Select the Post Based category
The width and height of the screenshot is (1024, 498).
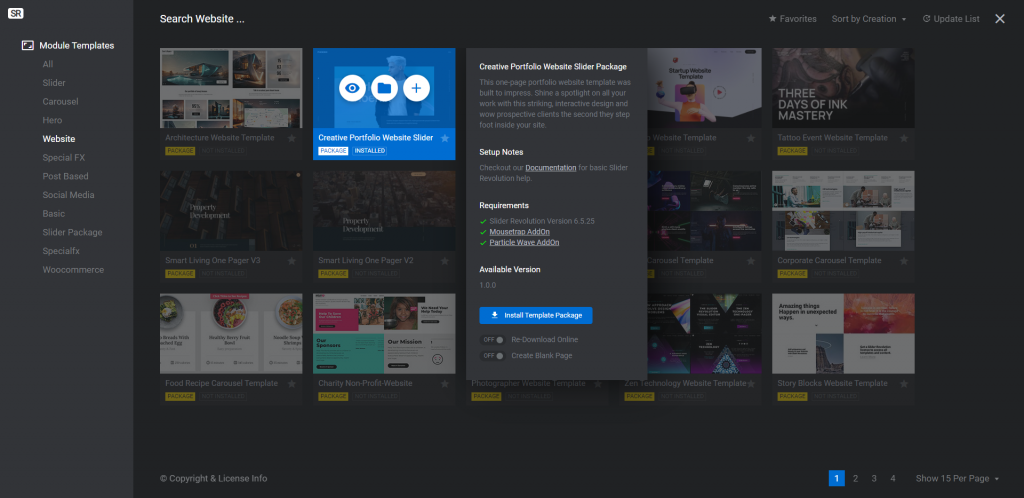[x=65, y=176]
